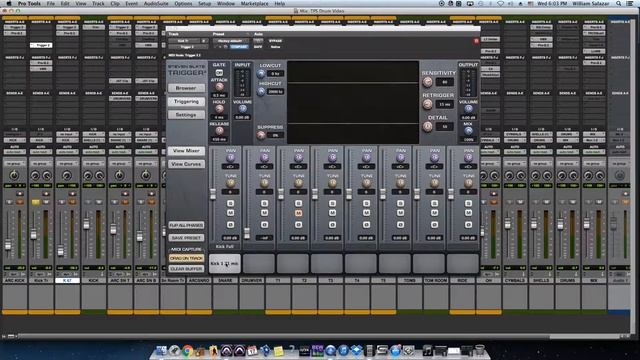This screenshot has height=360, width=640.
Task: Open the Trigger 2 insert selector dropdown
Action: [189, 47]
